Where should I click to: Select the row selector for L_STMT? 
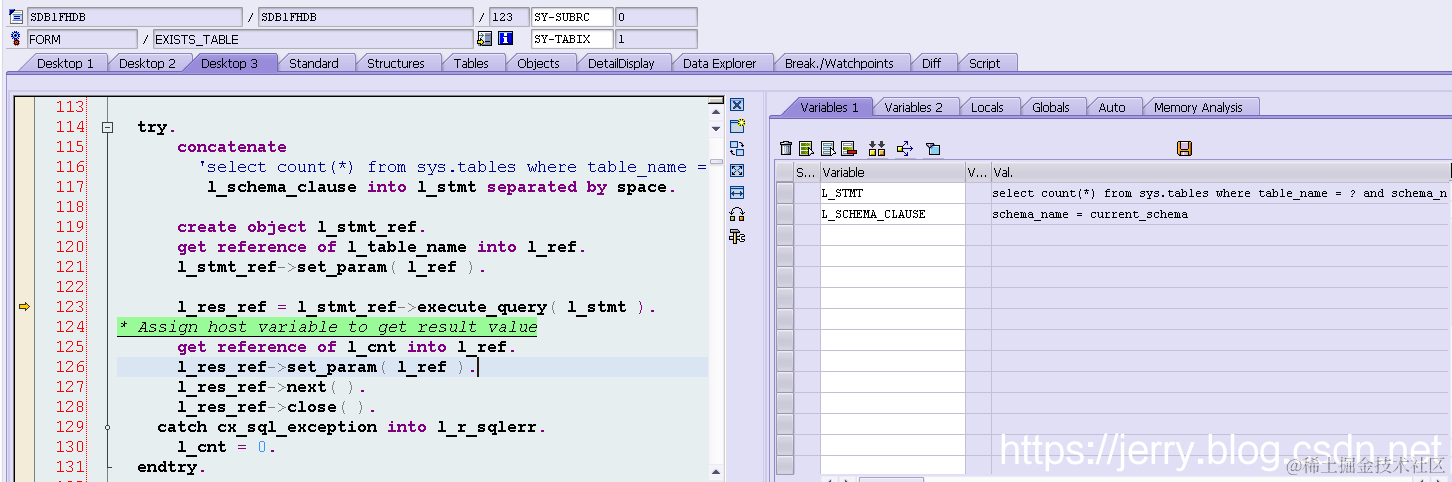[x=785, y=193]
